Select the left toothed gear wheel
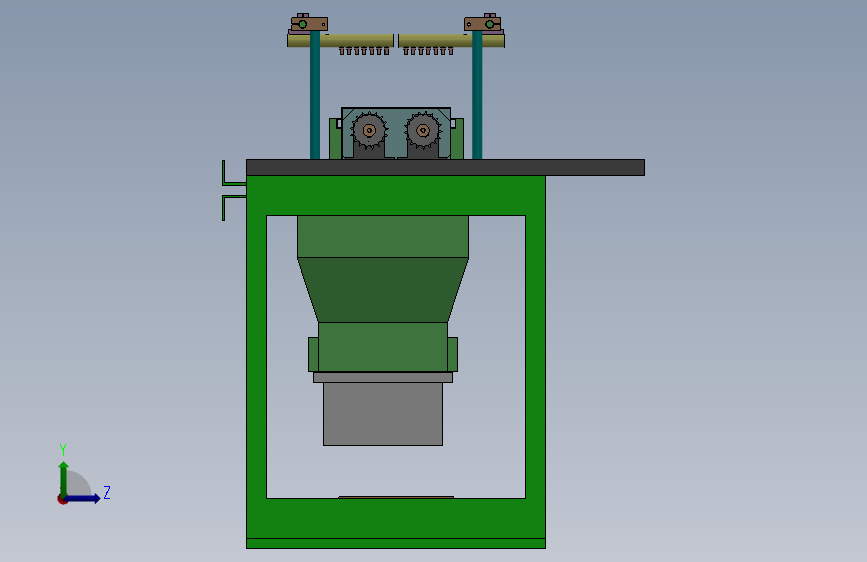The height and width of the screenshot is (562, 867). [x=369, y=131]
